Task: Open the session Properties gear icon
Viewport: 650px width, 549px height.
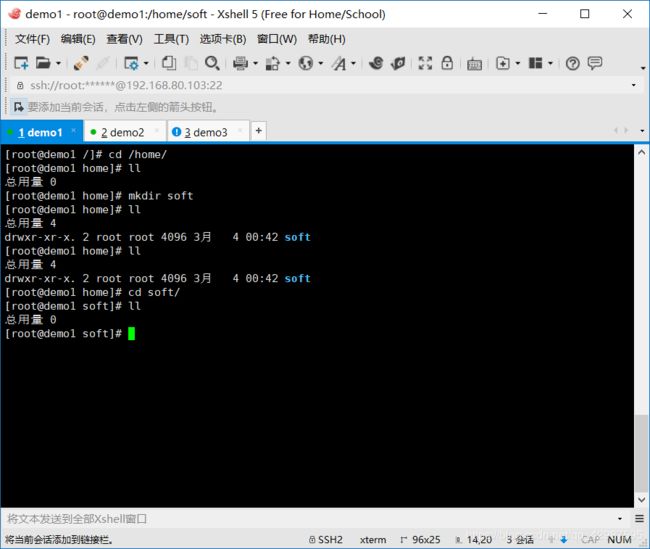Action: pyautogui.click(x=131, y=63)
